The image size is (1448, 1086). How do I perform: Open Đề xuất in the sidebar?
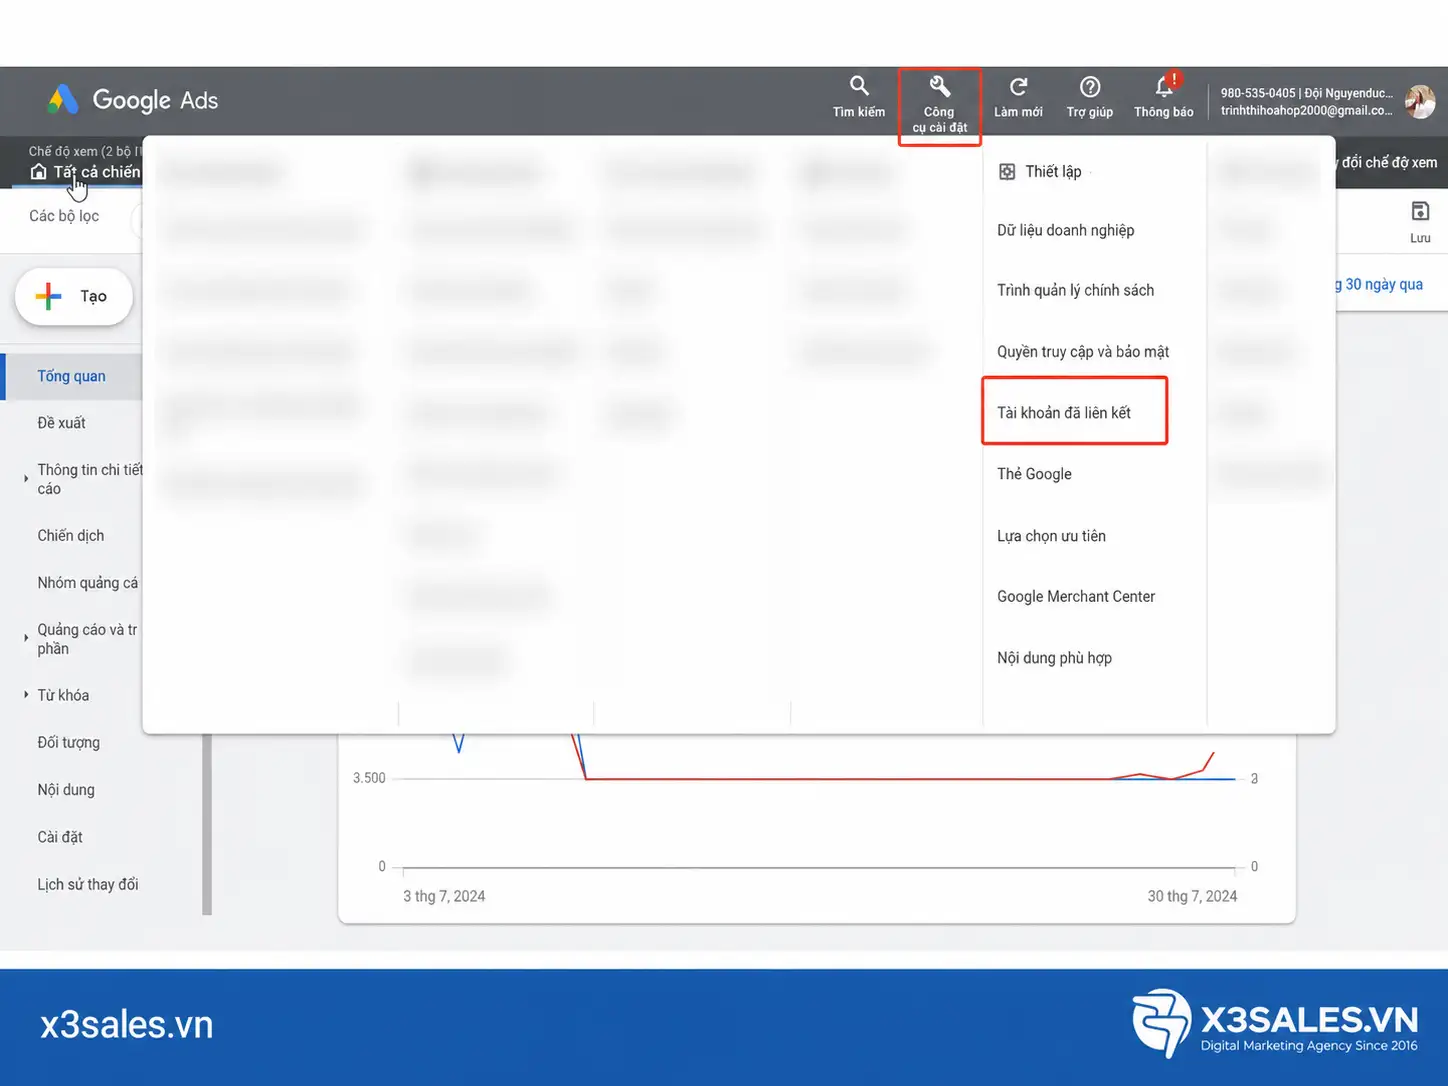coord(61,423)
